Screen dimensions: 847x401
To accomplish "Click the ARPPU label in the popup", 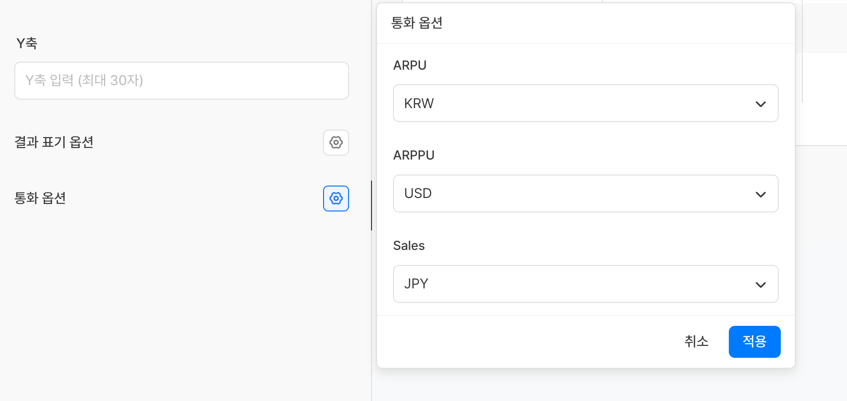I will pos(414,155).
